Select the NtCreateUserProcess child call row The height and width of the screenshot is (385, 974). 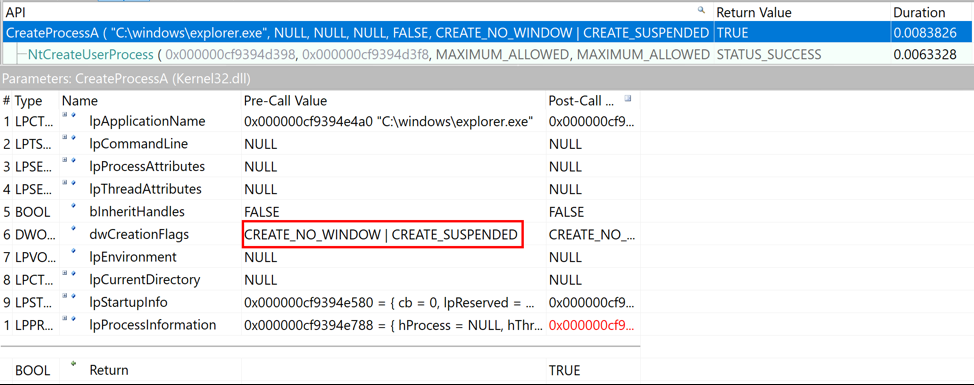click(487, 55)
